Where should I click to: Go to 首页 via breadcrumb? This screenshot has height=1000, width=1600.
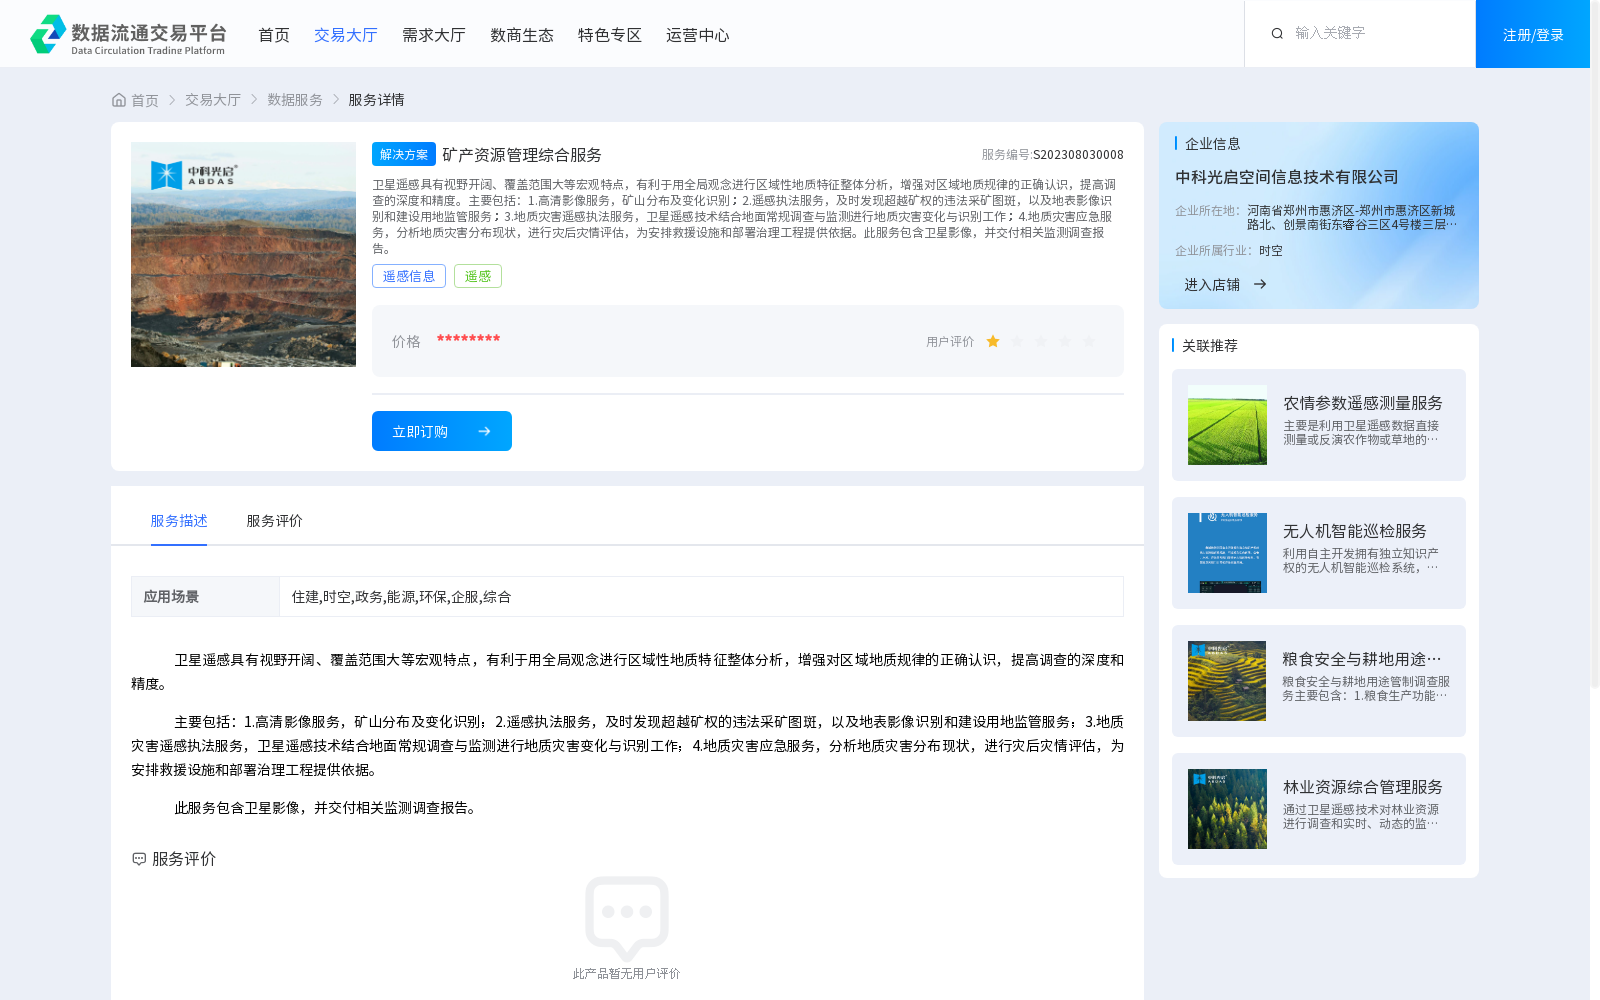[145, 100]
